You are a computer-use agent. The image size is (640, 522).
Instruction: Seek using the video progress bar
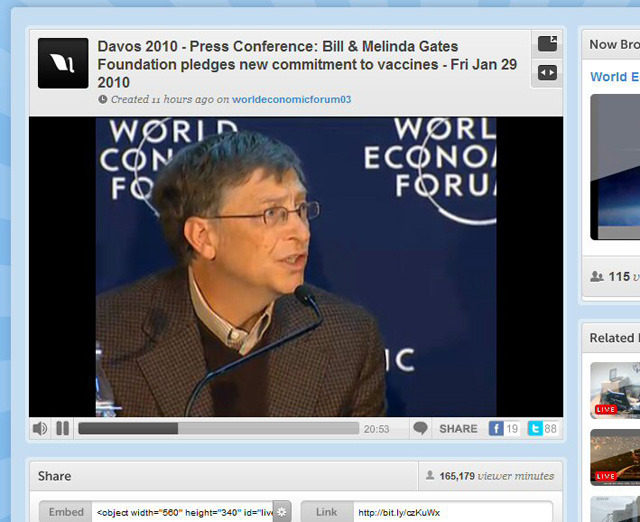[x=218, y=429]
